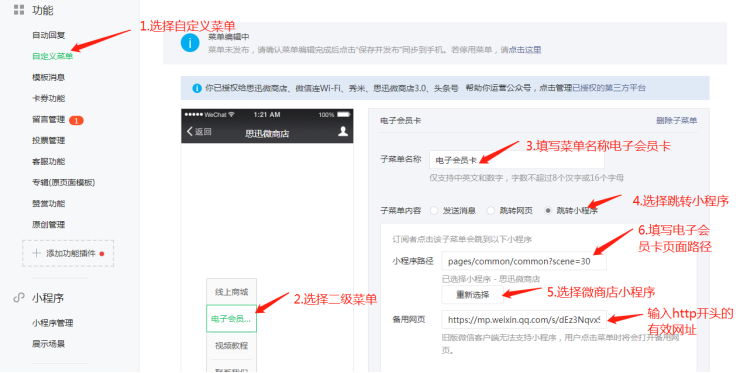Open 自定义菜单 in the sidebar
This screenshot has width=741, height=373.
click(52, 56)
